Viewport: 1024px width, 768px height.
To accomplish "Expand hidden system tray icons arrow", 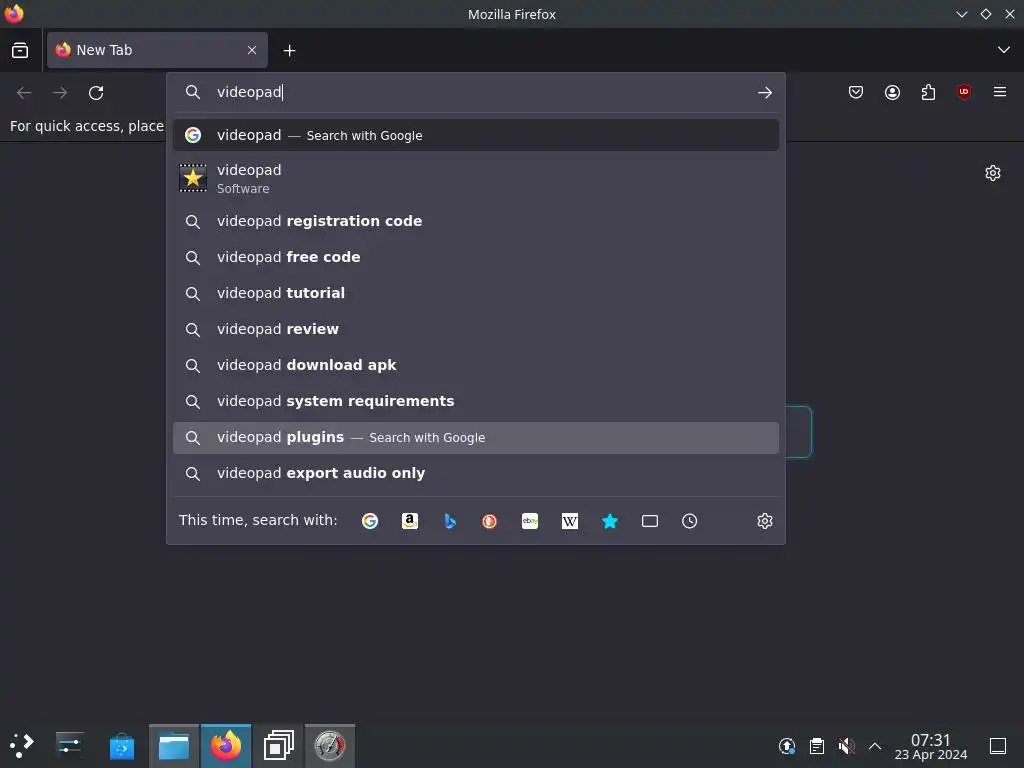I will [875, 746].
